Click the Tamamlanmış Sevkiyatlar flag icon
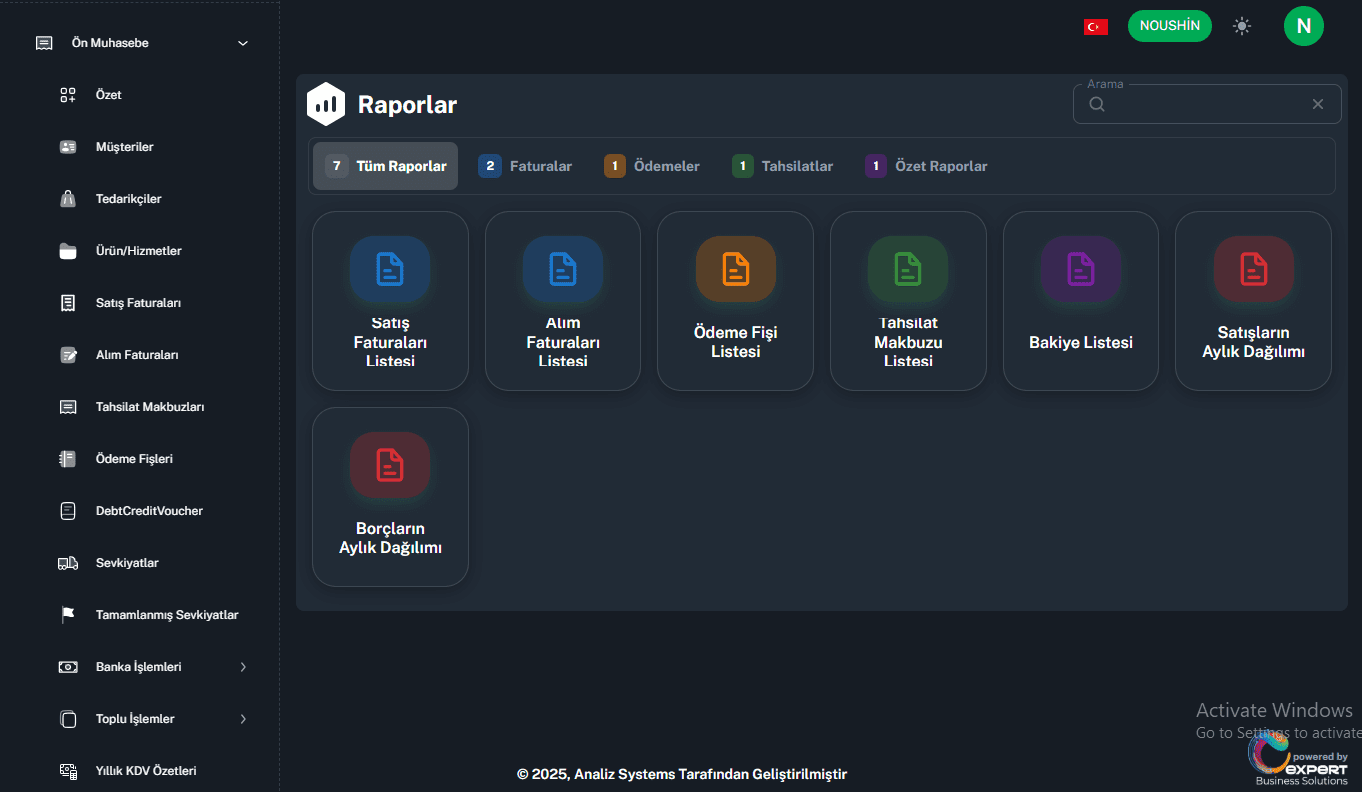The image size is (1362, 792). [x=68, y=615]
